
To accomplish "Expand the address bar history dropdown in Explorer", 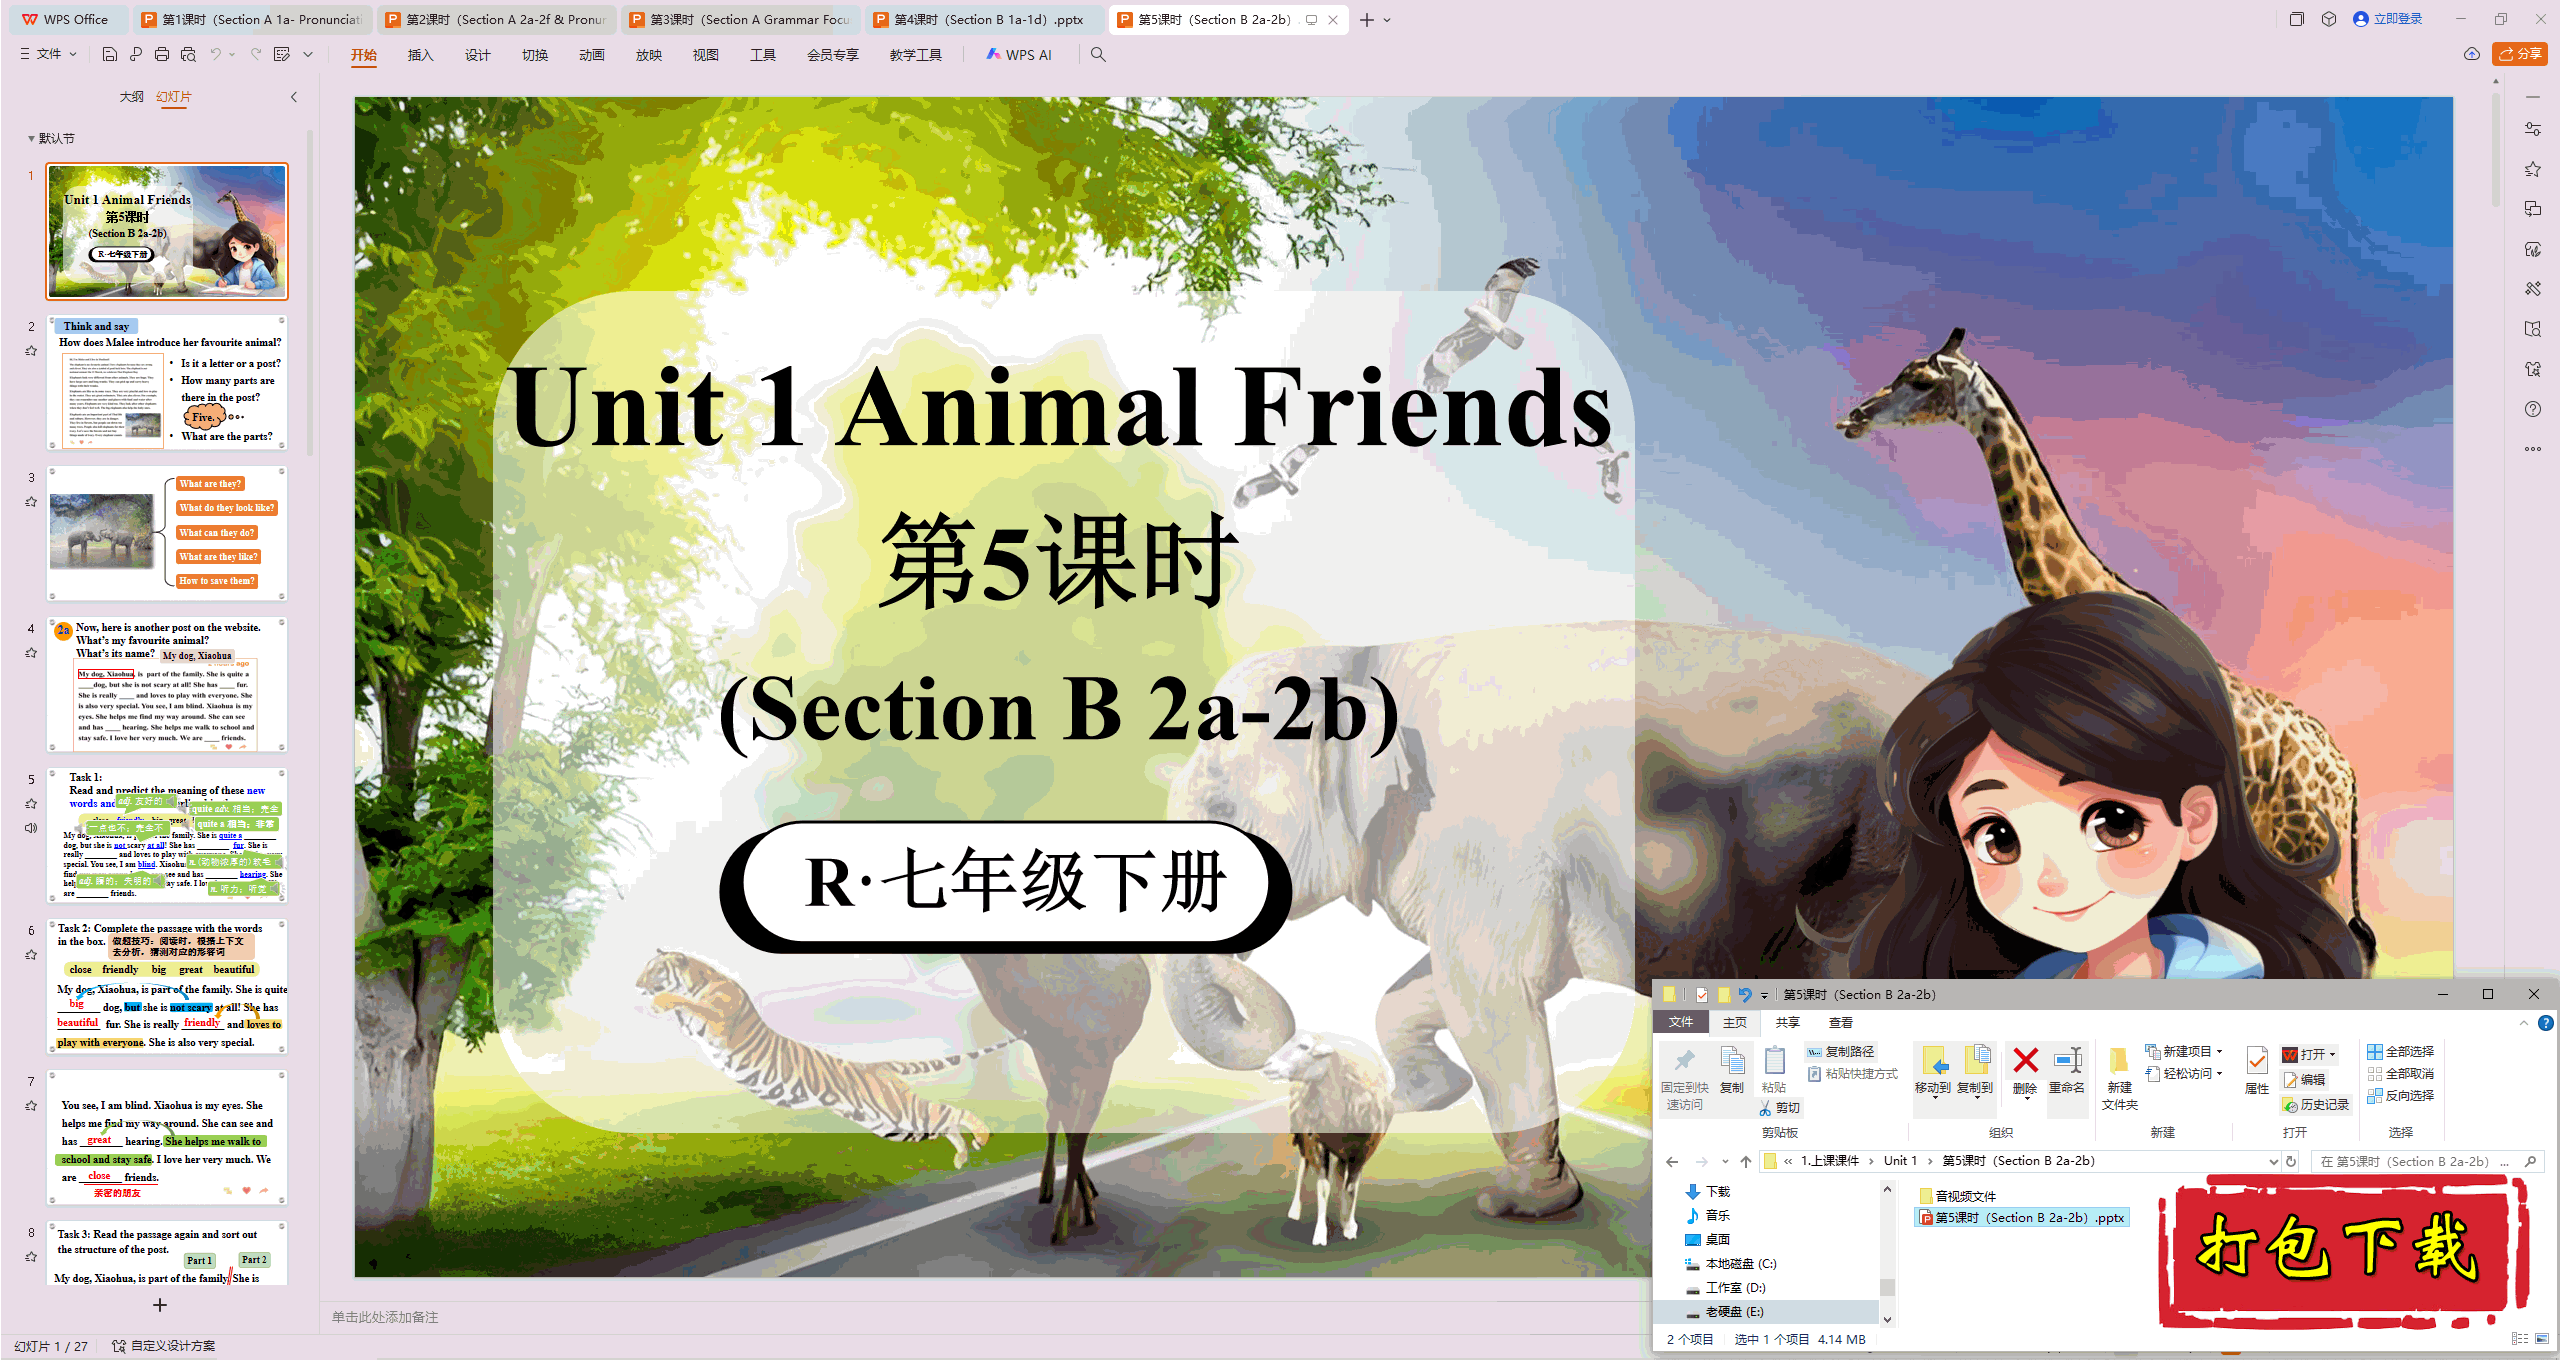I will click(2273, 1161).
